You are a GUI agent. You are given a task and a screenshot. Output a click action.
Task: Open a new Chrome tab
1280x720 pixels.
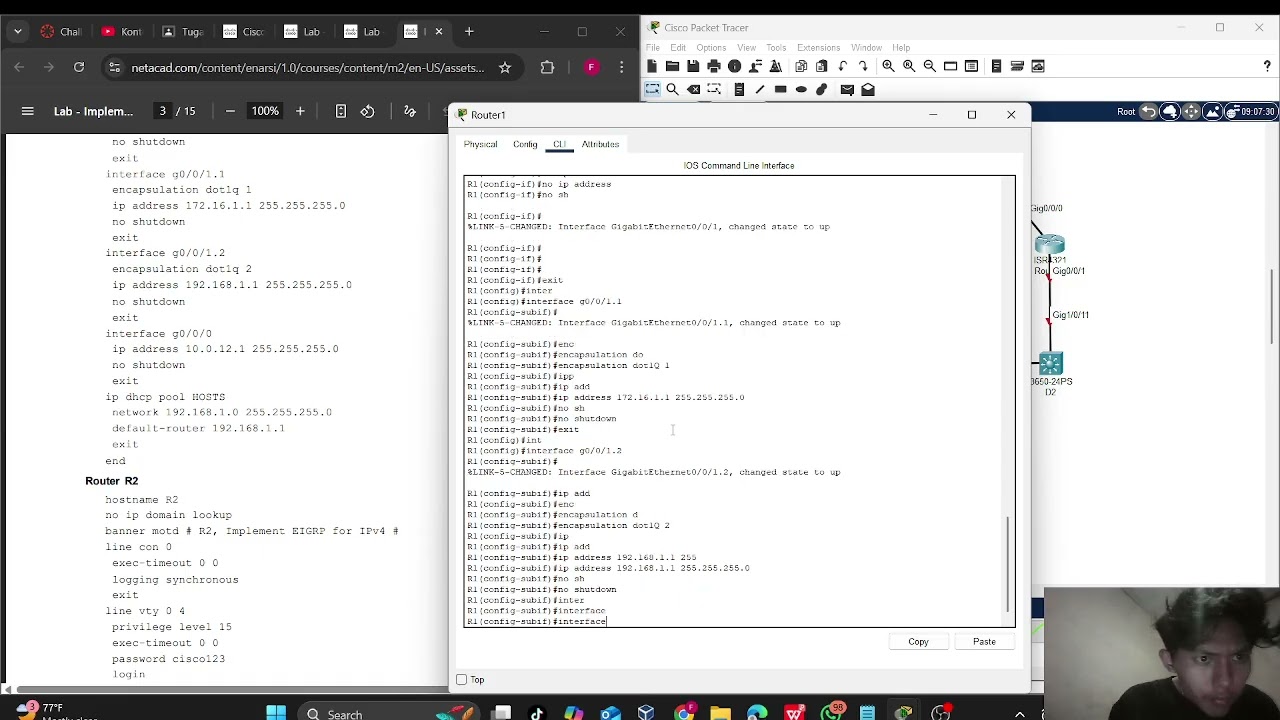(x=468, y=31)
